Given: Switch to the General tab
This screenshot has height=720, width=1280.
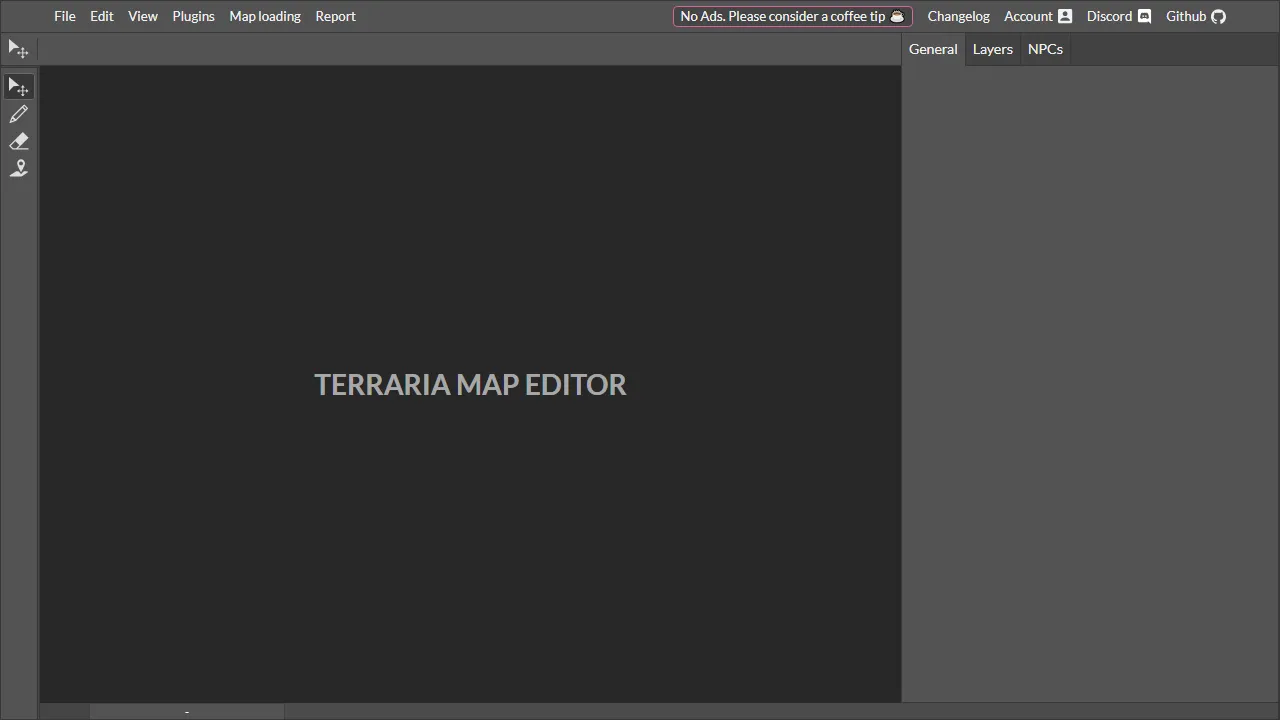Looking at the screenshot, I should pos(932,49).
